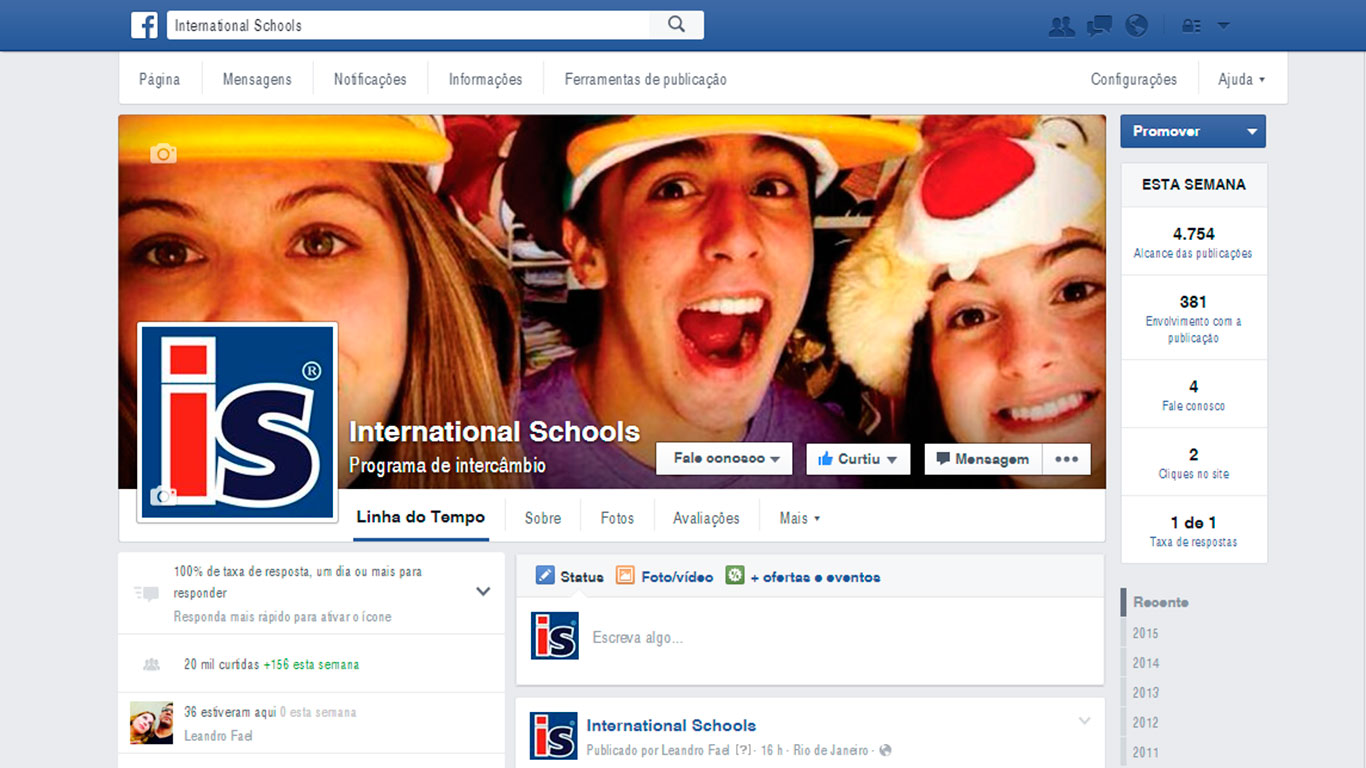Jump to 2014 in the timeline
Screen dimensions: 1366x768
coord(1146,663)
